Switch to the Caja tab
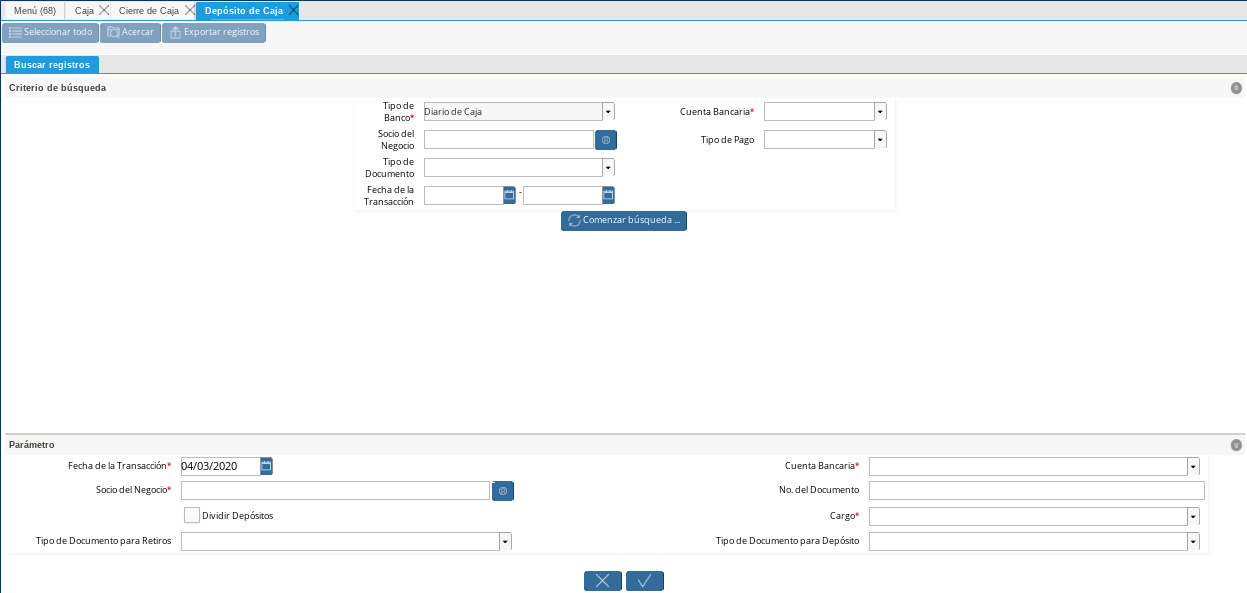Screen dimensions: 1247x593 84,10
